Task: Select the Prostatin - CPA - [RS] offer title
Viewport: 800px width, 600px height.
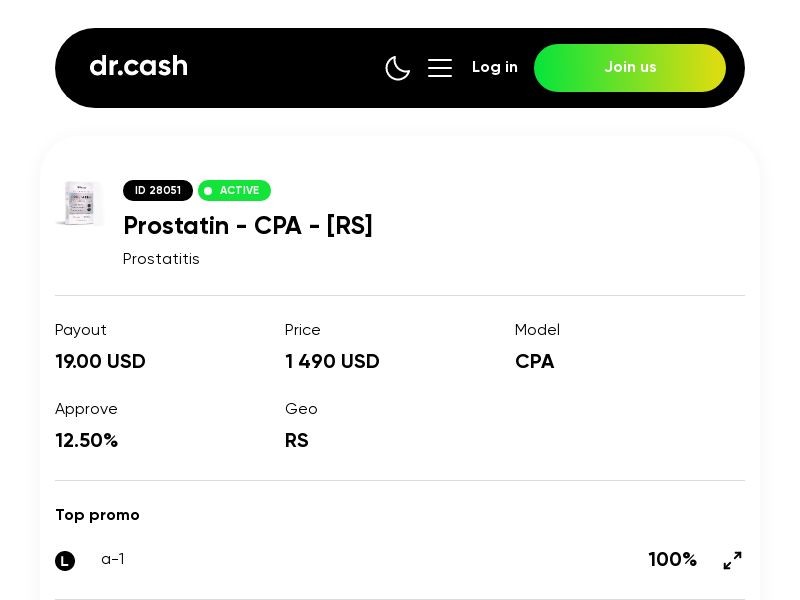Action: click(248, 226)
